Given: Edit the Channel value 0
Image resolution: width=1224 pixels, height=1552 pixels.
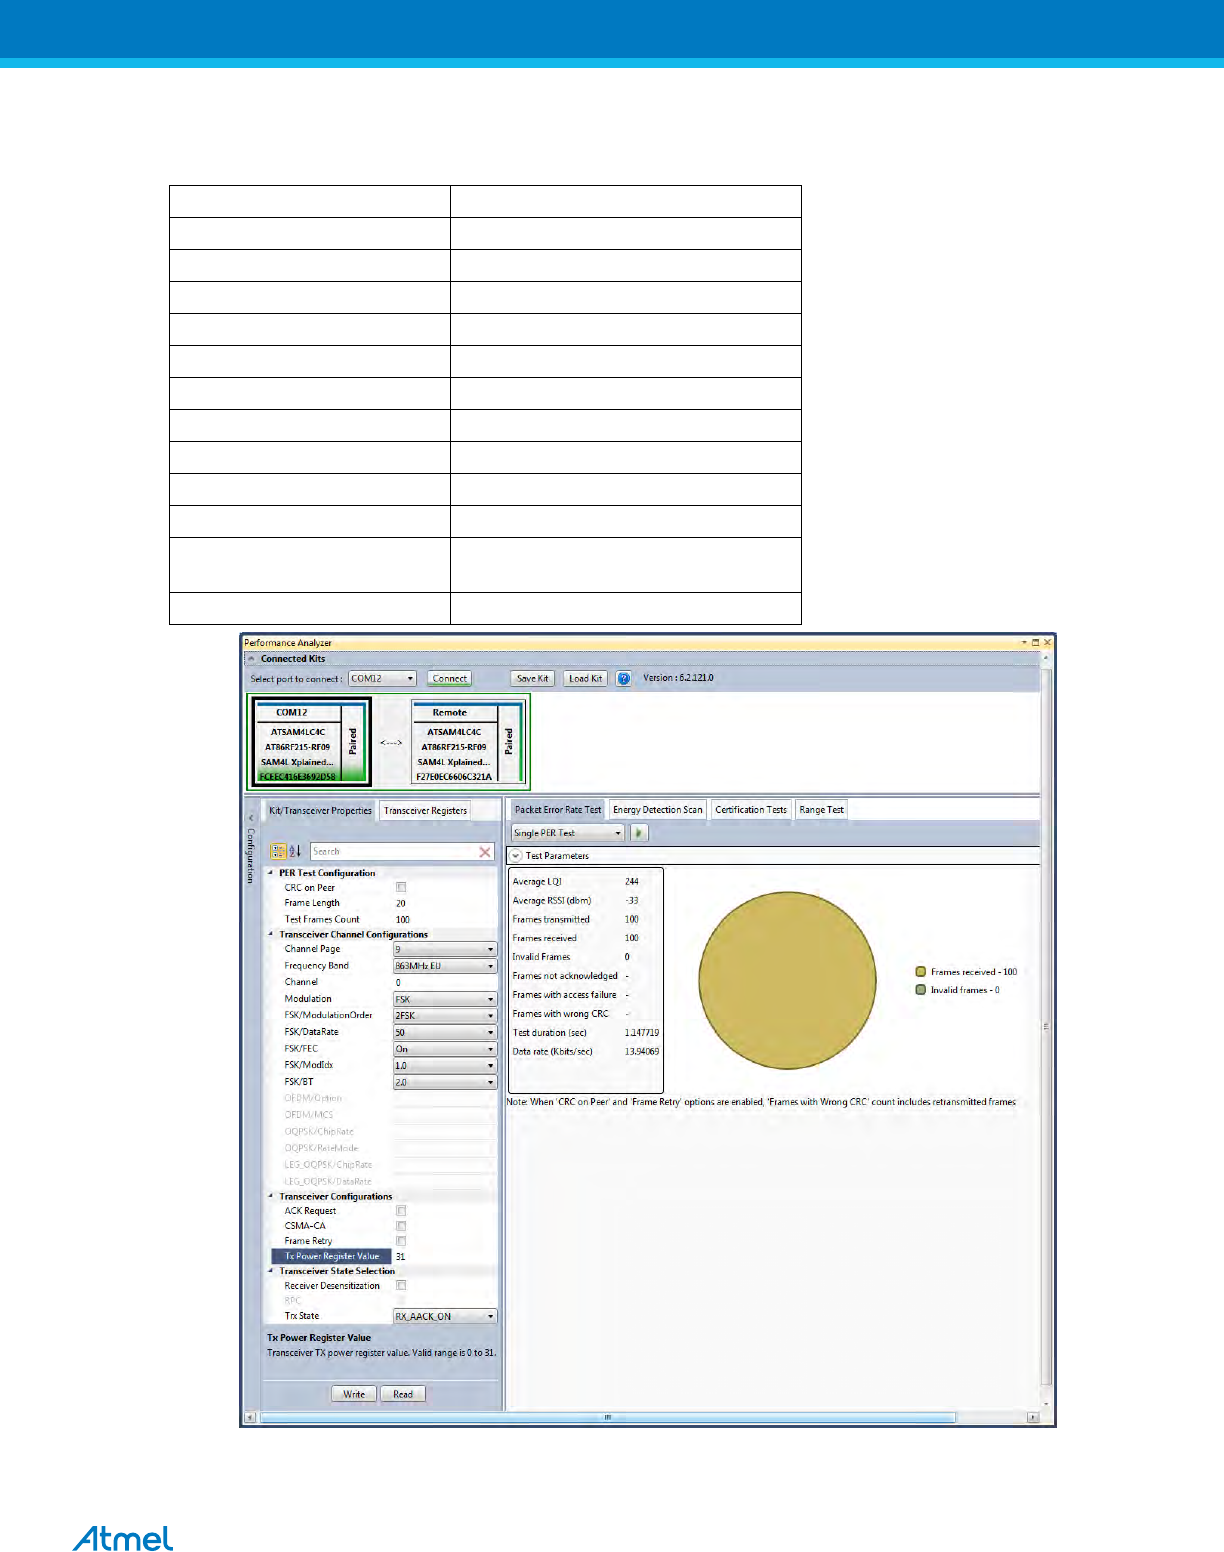Looking at the screenshot, I should click(445, 982).
